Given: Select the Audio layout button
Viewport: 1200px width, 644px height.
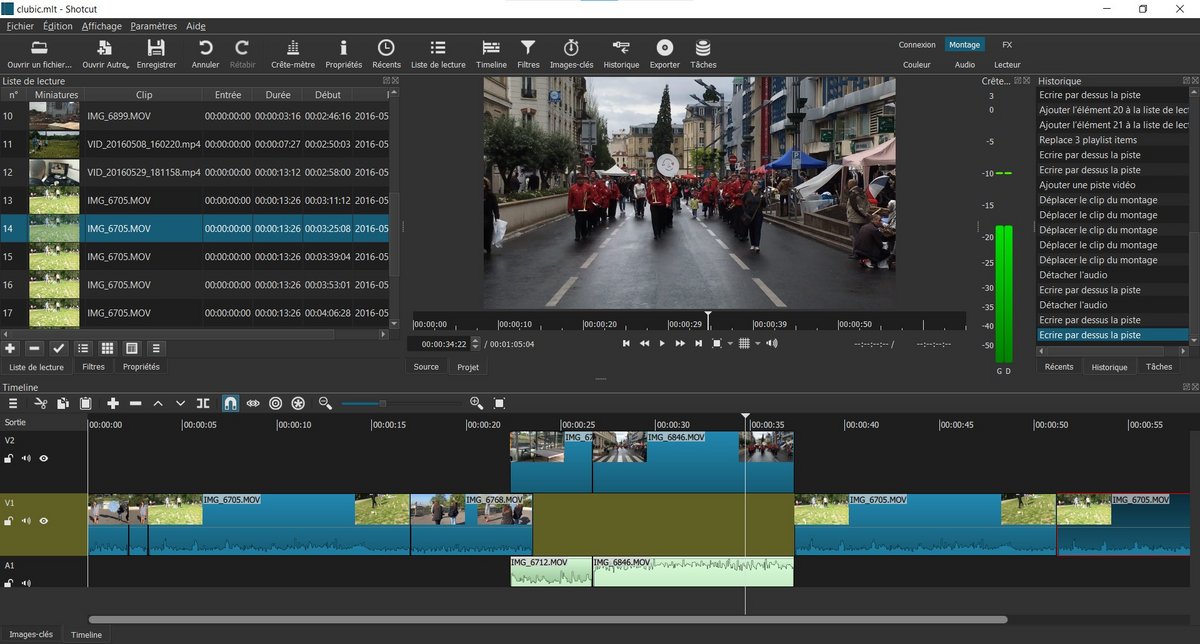Looking at the screenshot, I should click(x=964, y=64).
